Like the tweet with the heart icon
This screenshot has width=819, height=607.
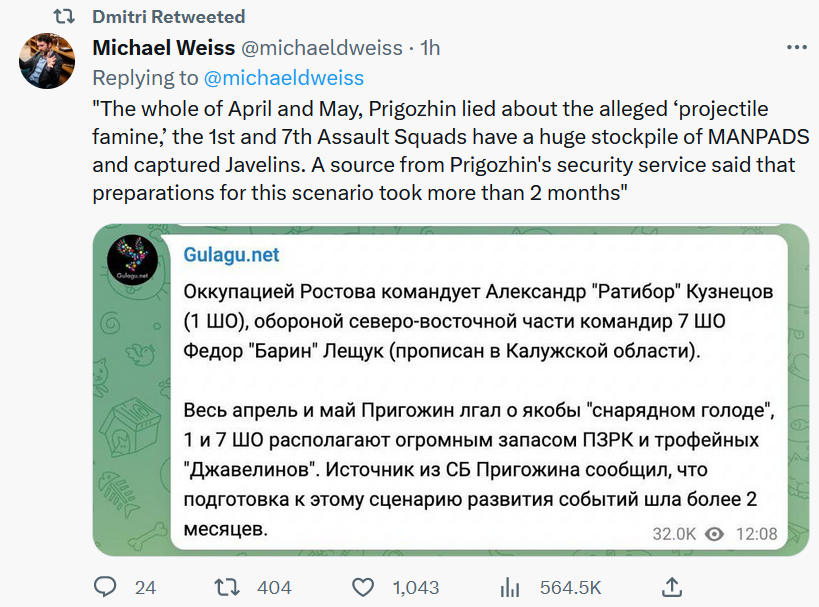tap(365, 587)
